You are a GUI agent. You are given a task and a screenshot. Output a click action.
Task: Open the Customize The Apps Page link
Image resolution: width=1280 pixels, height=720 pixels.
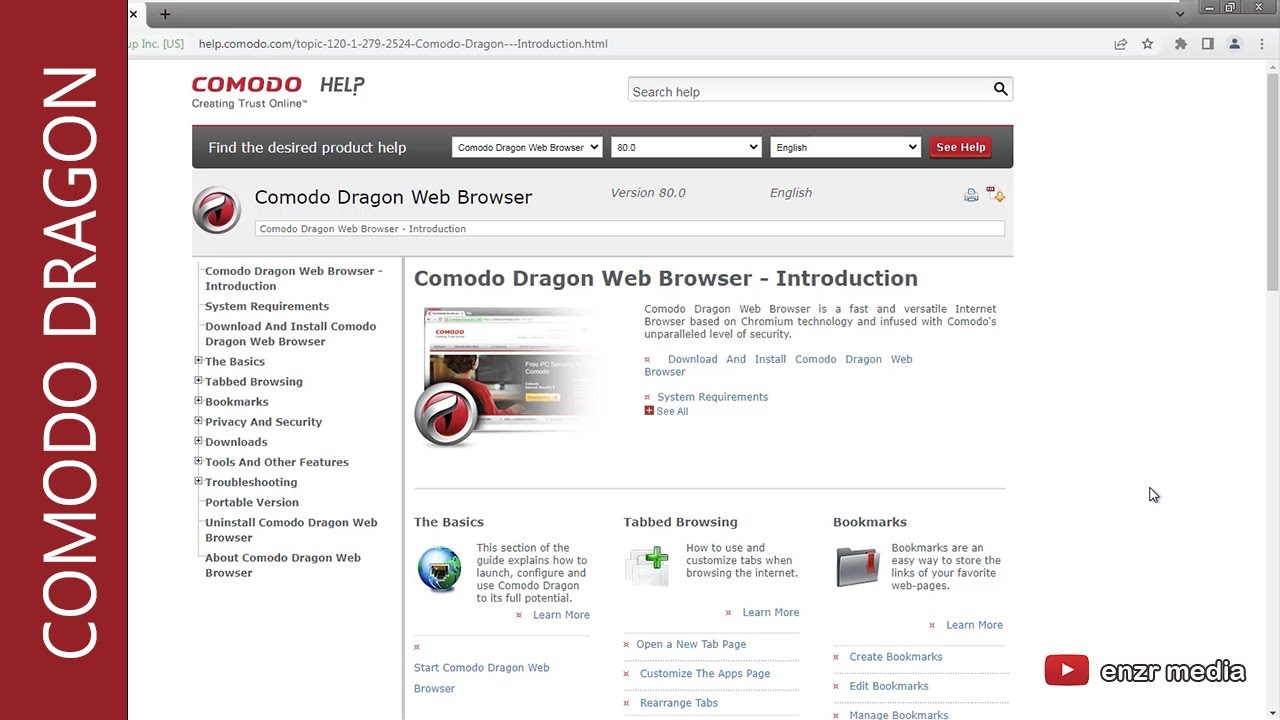click(705, 673)
